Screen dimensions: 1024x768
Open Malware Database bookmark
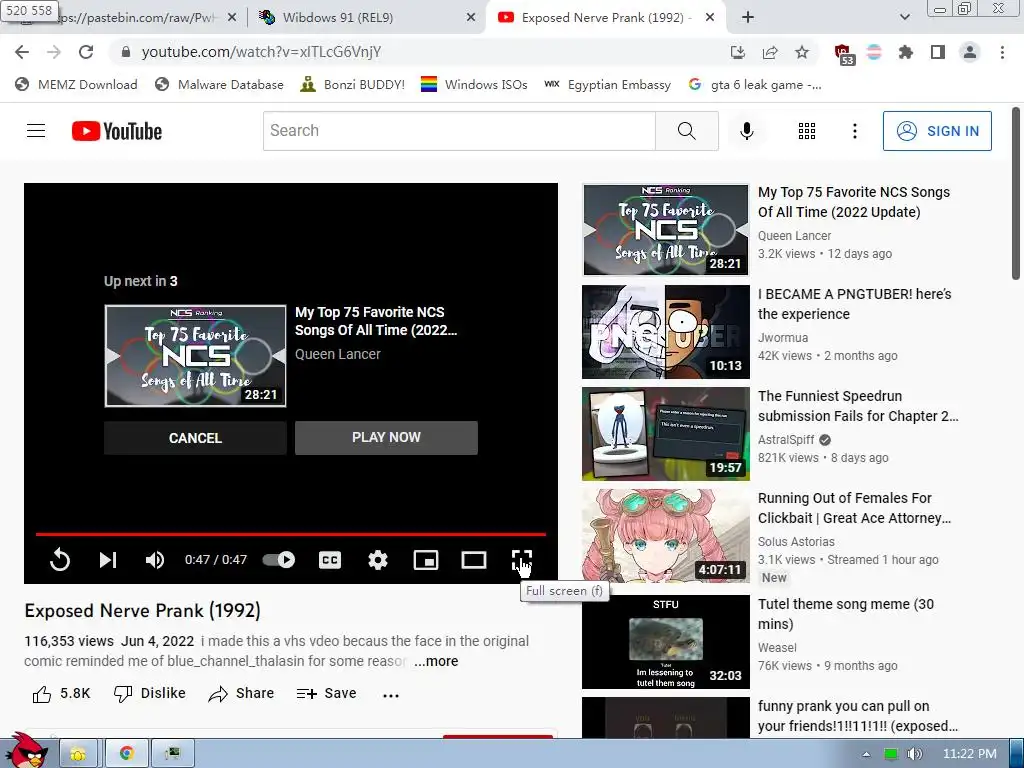[219, 85]
